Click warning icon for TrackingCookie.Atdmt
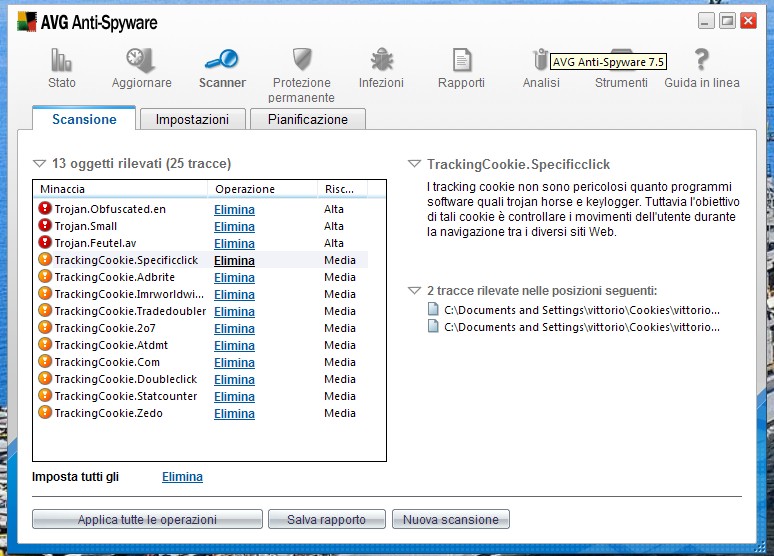This screenshot has width=774, height=556. coord(45,344)
